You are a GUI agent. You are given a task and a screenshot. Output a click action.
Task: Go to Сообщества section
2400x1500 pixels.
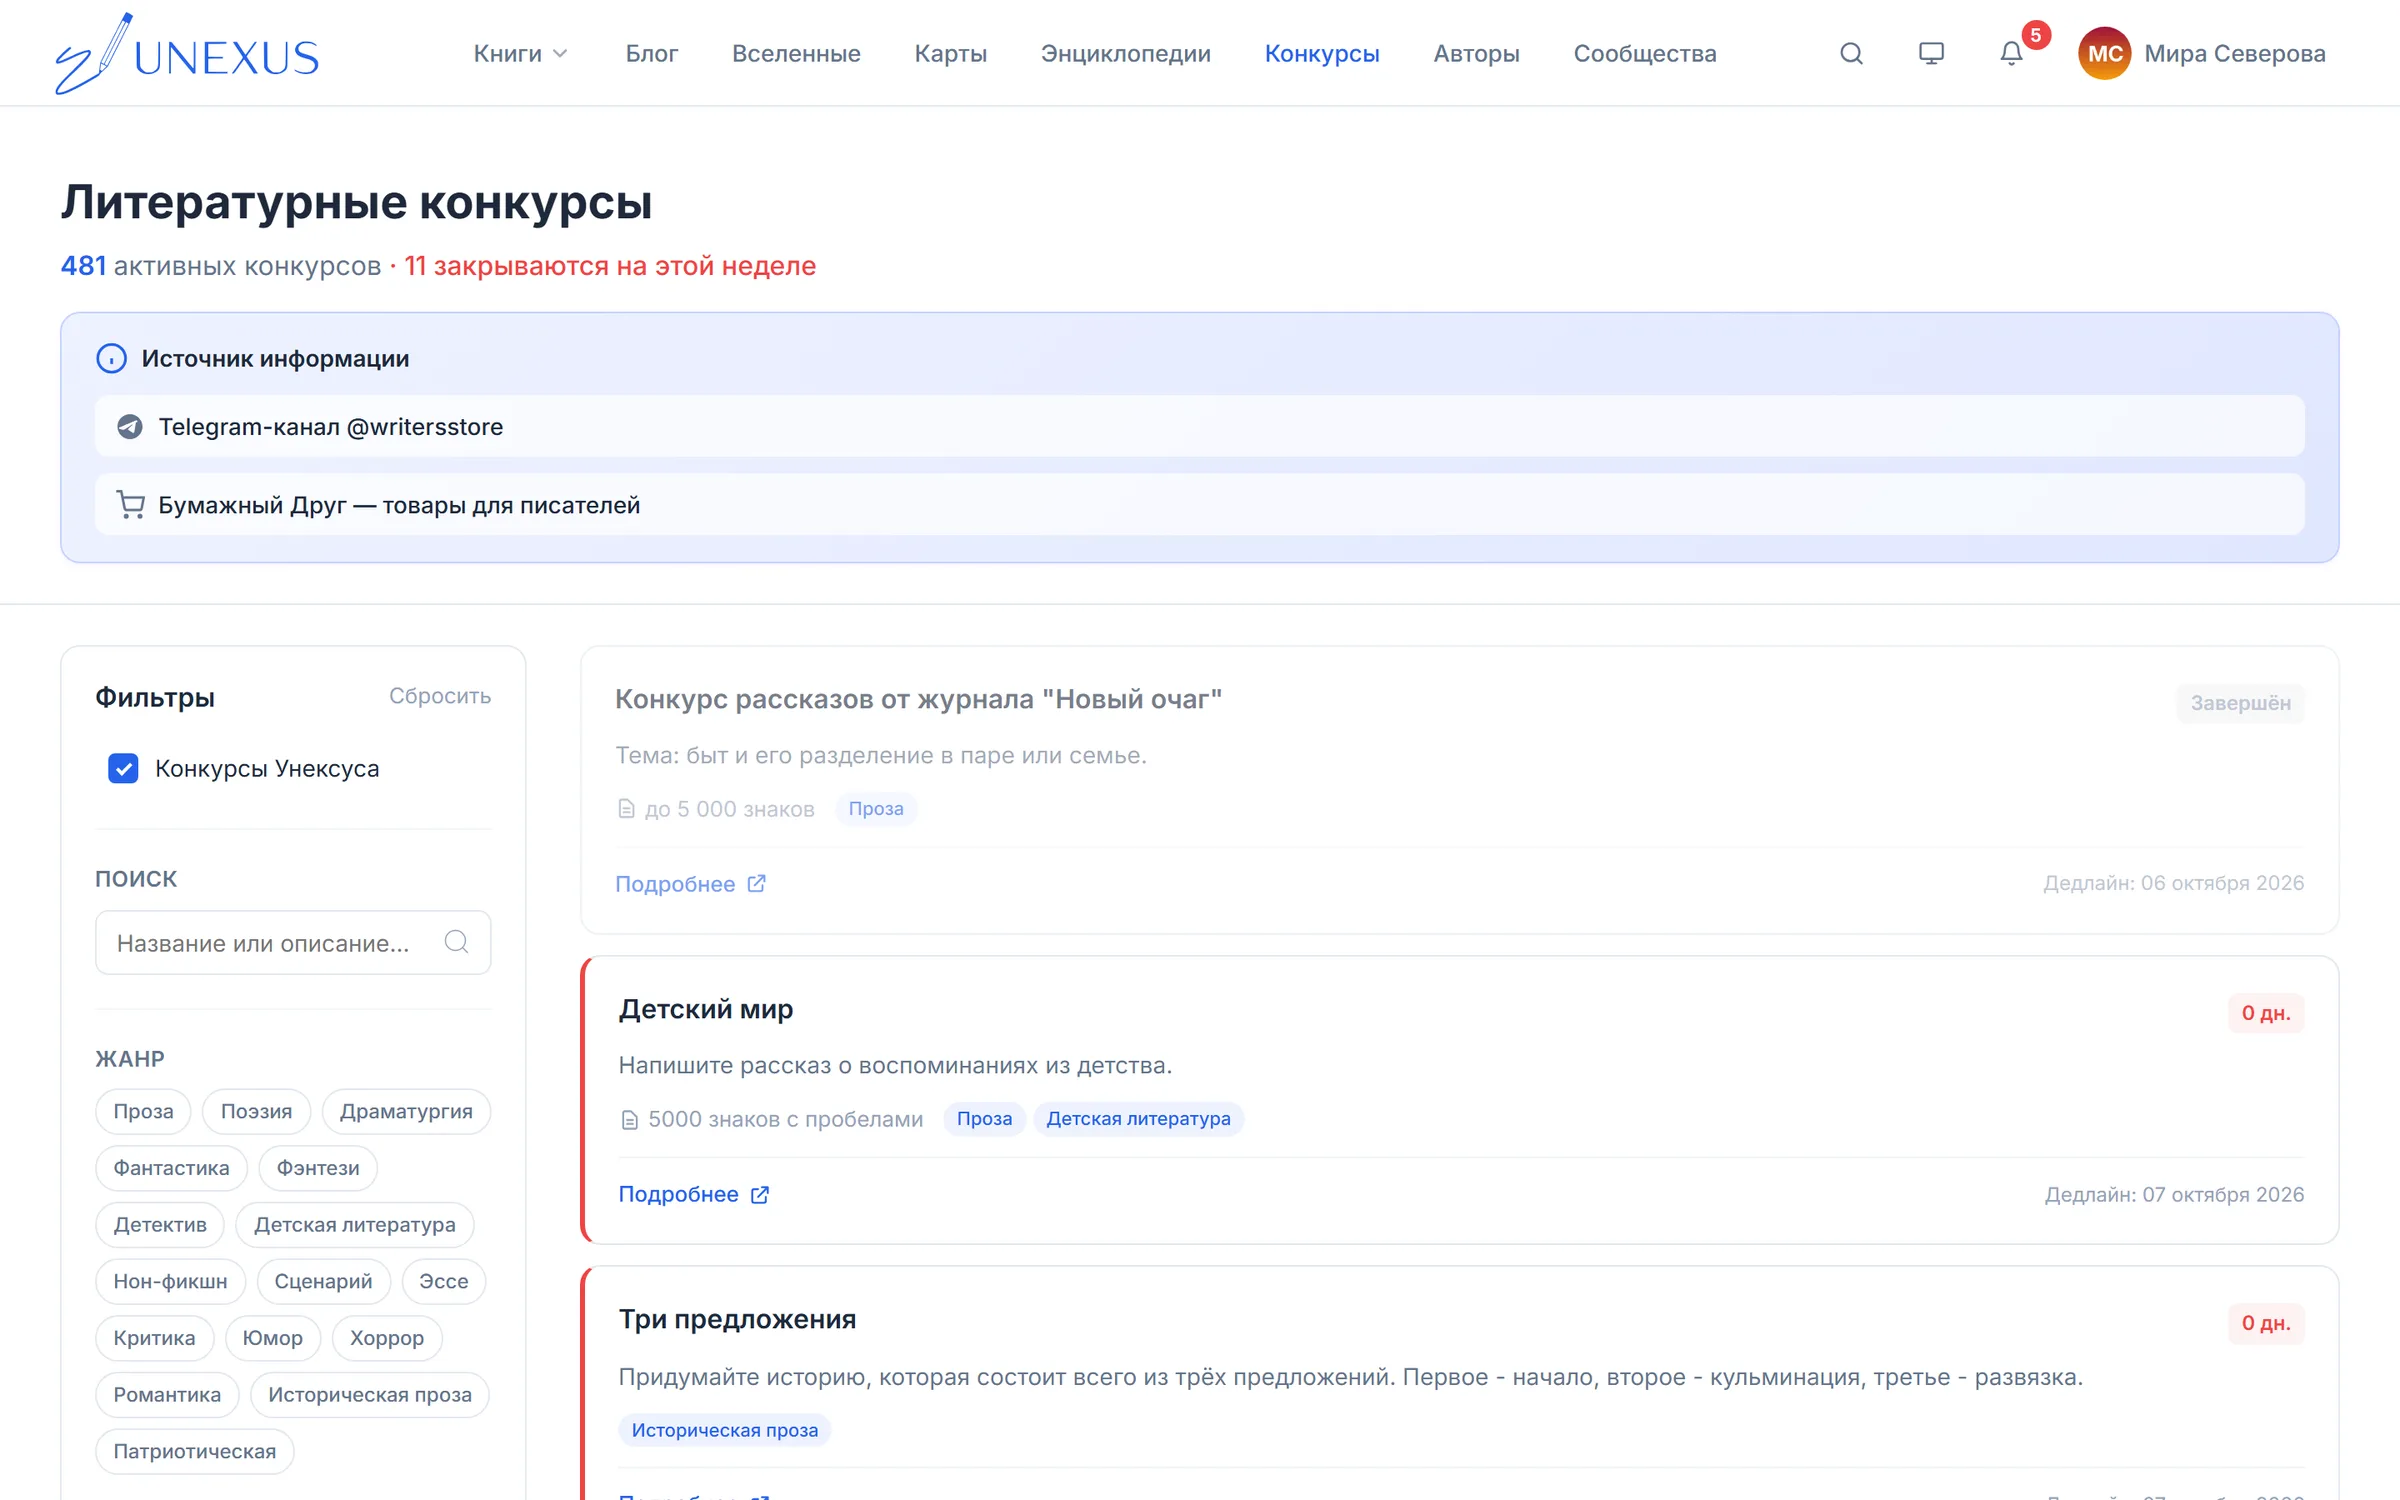pyautogui.click(x=1645, y=53)
